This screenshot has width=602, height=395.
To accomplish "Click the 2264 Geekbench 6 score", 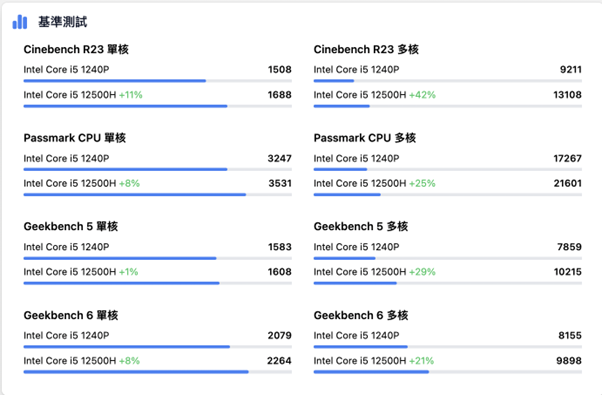I will point(280,361).
